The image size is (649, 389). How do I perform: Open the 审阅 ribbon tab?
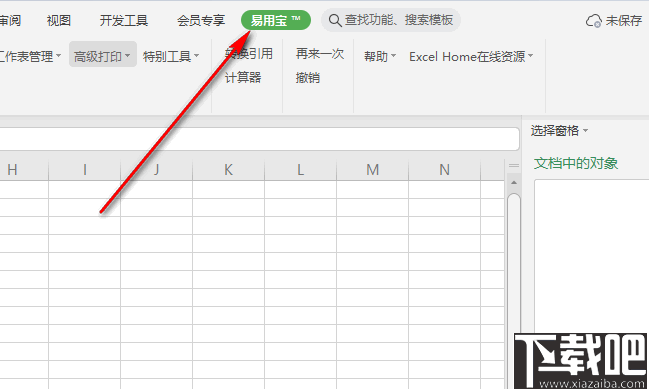(10, 20)
